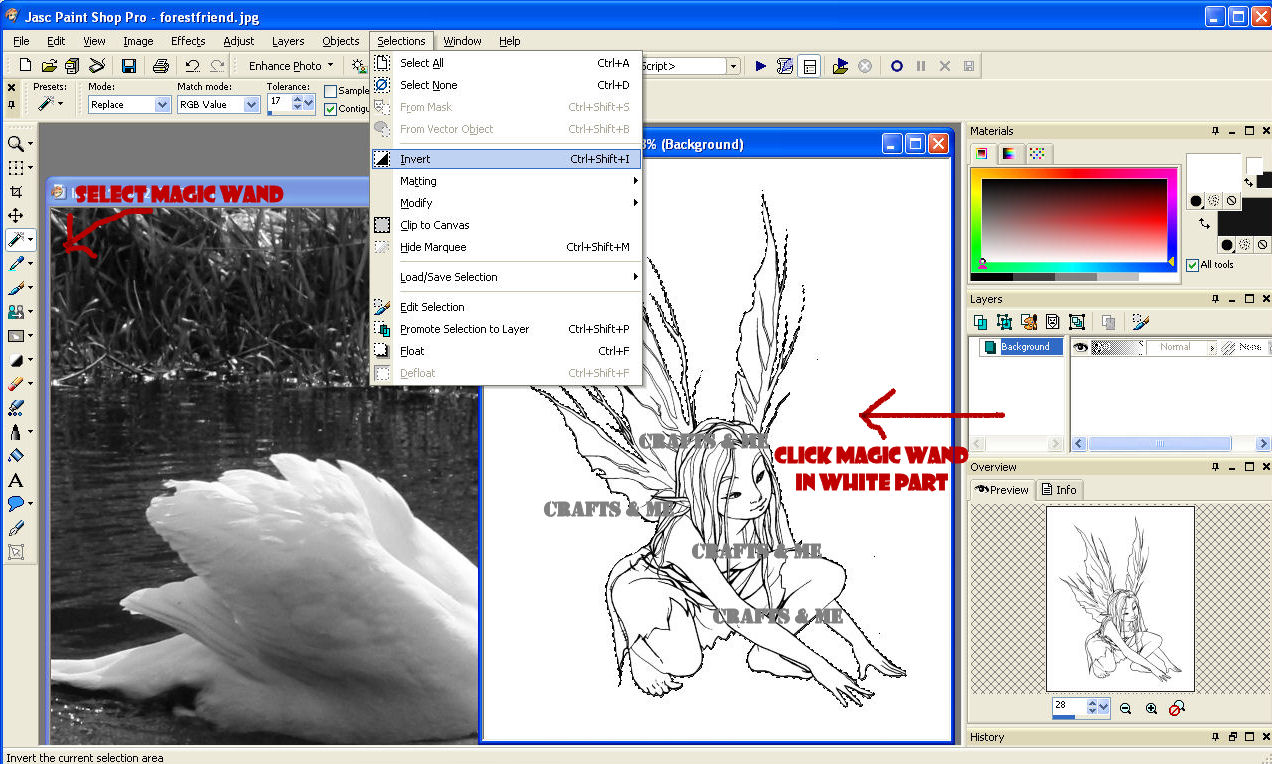Viewport: 1272px width, 764px height.
Task: Toggle the Sample merged checkbox
Action: pos(331,91)
